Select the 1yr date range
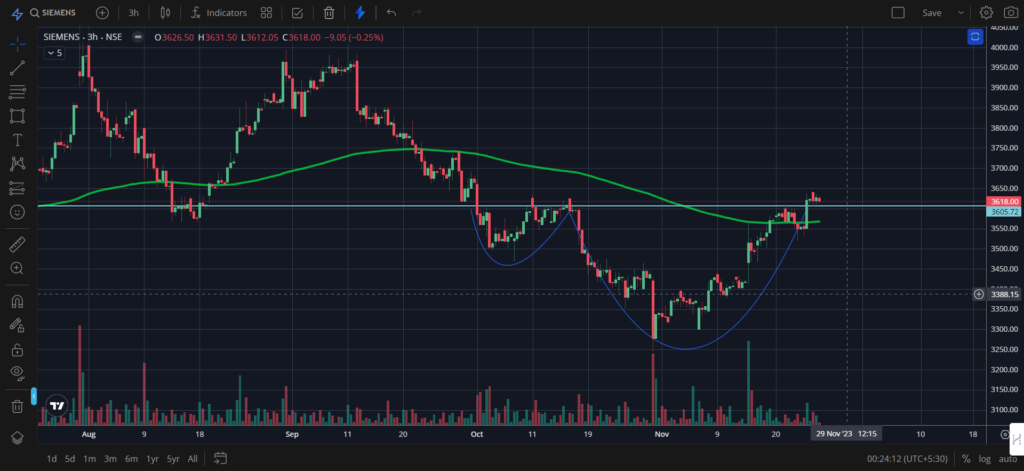 (152, 459)
